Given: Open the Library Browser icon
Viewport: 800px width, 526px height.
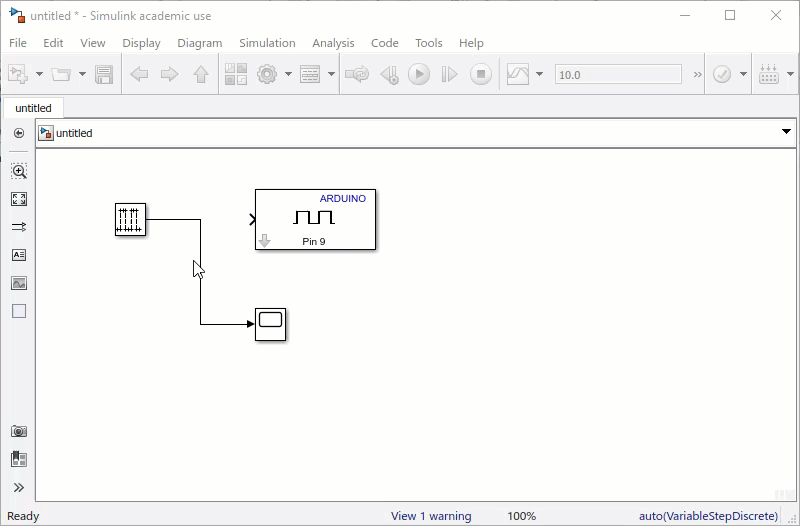Looking at the screenshot, I should click(x=236, y=74).
